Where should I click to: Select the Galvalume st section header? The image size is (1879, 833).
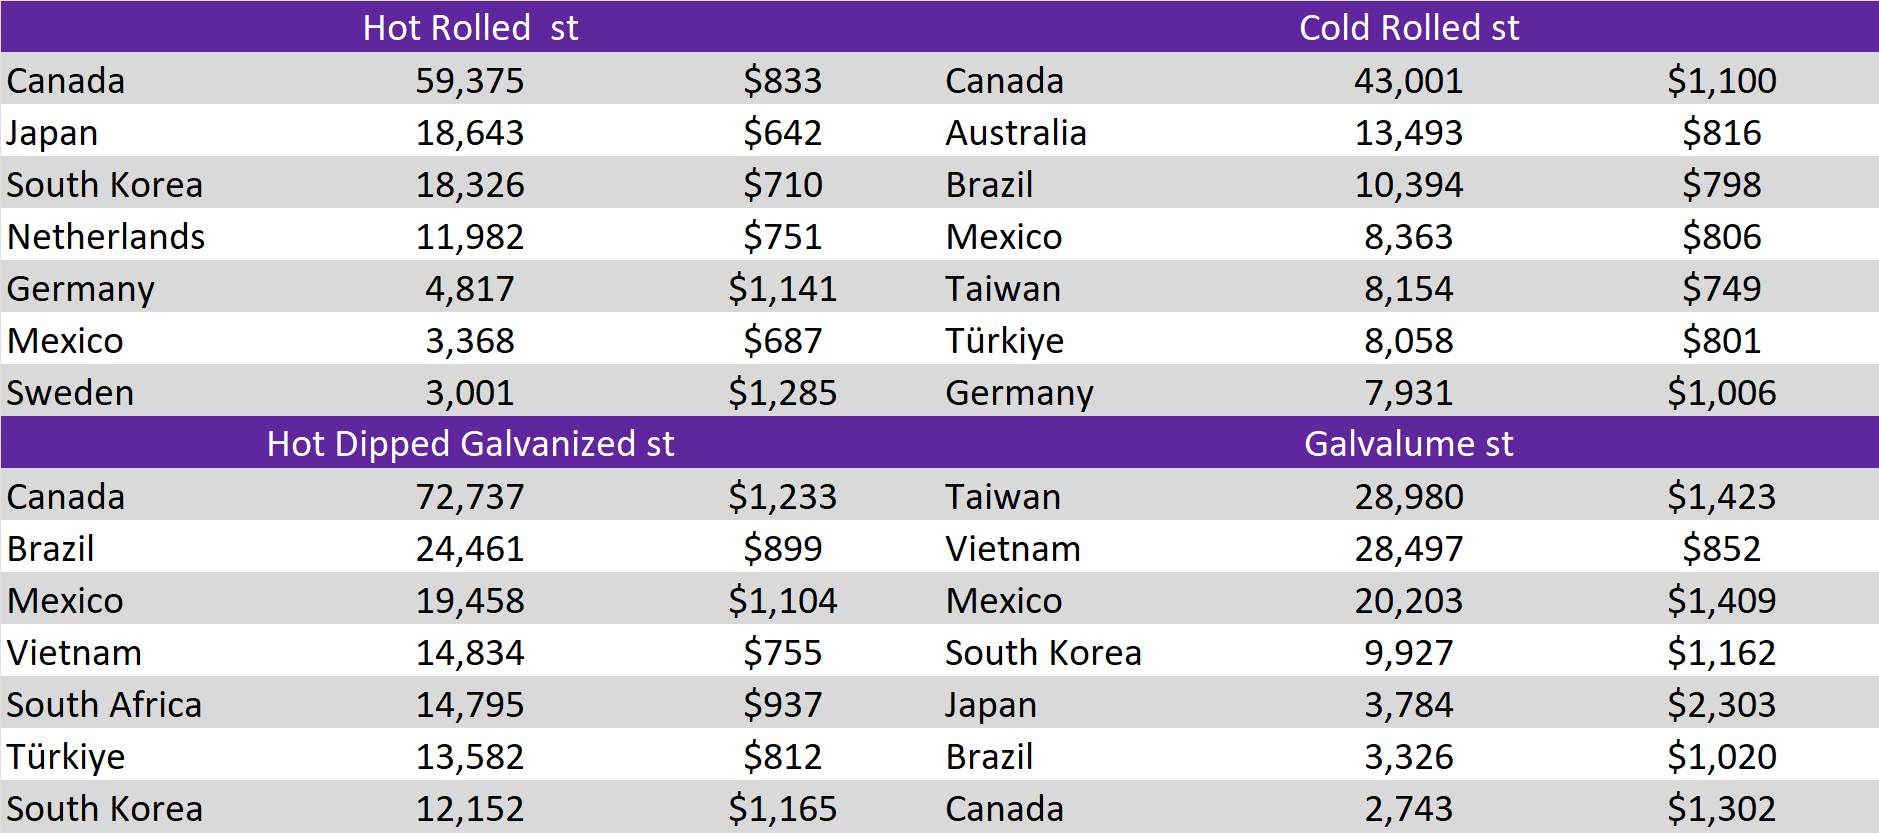pos(1408,443)
